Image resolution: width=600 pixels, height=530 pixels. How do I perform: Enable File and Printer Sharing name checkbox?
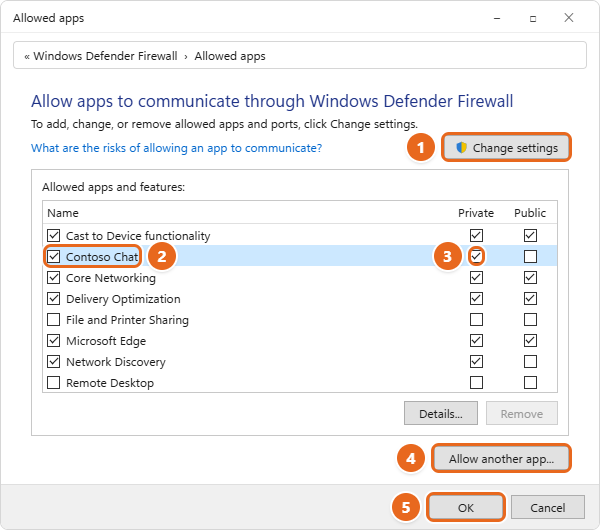[54, 320]
